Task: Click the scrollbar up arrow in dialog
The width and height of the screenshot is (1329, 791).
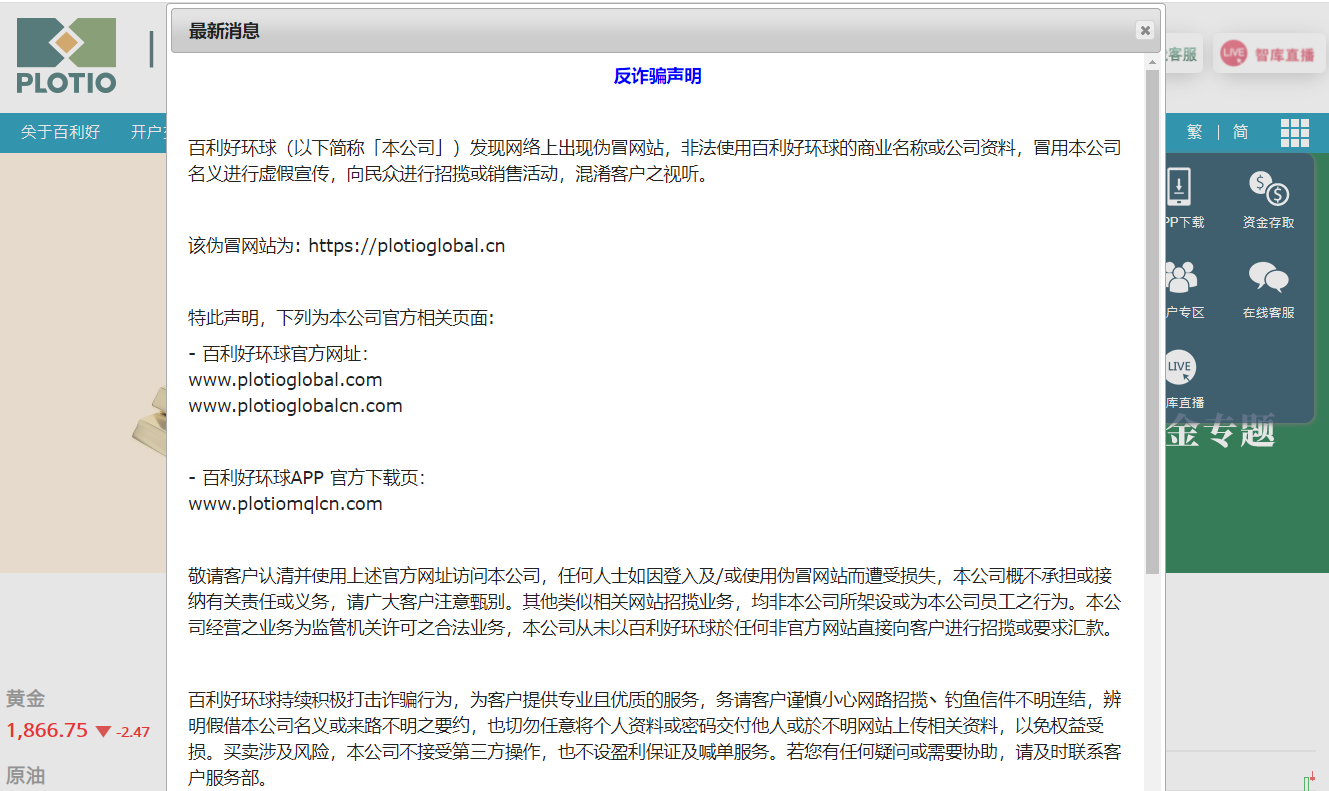Action: pos(1152,62)
